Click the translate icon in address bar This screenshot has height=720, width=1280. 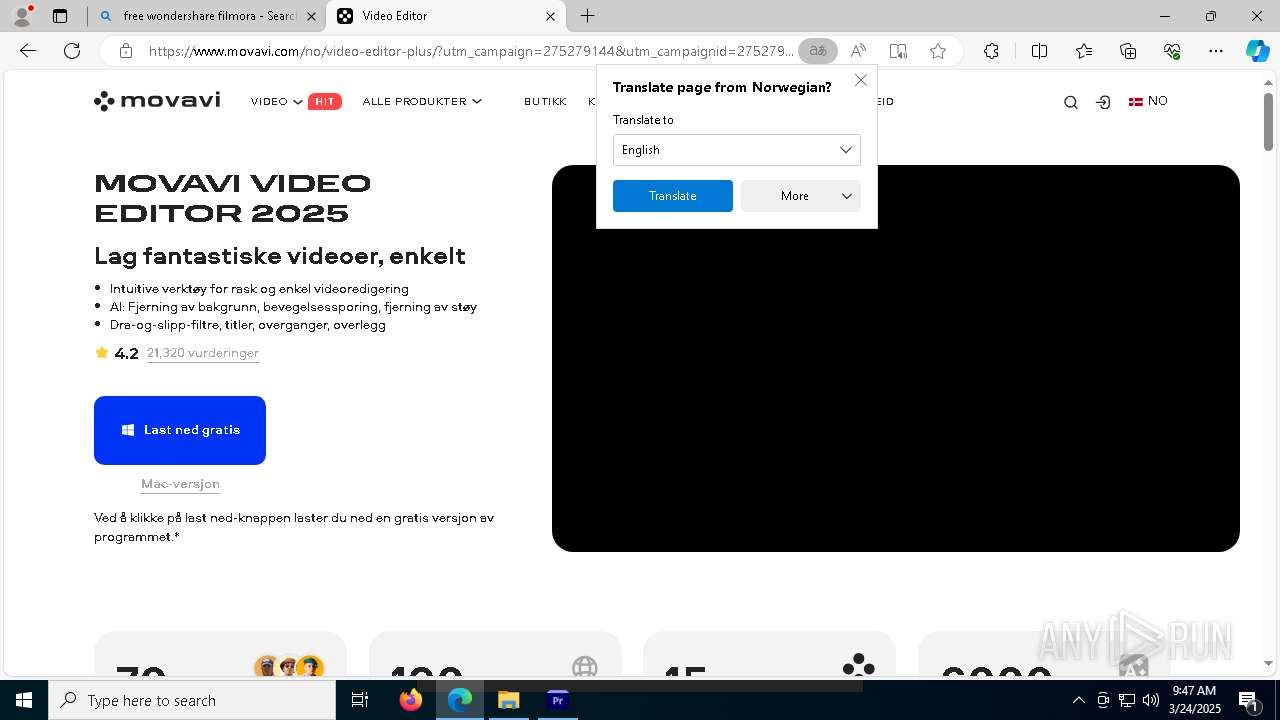pyautogui.click(x=818, y=51)
